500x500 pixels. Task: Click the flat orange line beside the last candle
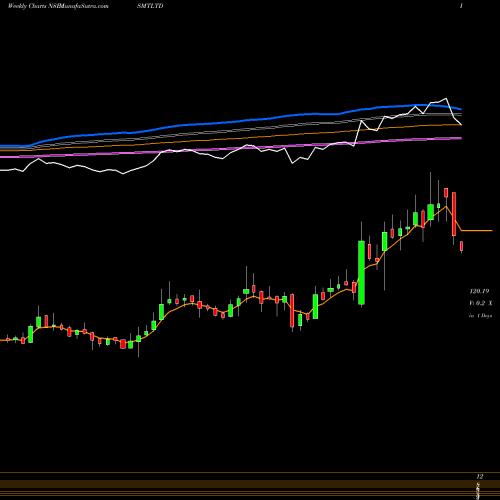pyautogui.click(x=477, y=230)
